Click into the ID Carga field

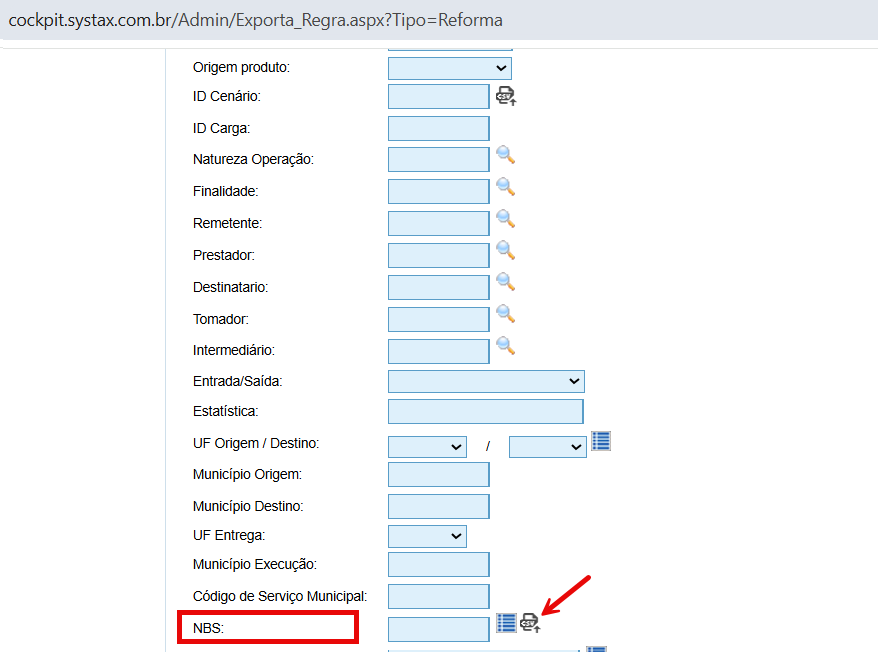pos(438,129)
